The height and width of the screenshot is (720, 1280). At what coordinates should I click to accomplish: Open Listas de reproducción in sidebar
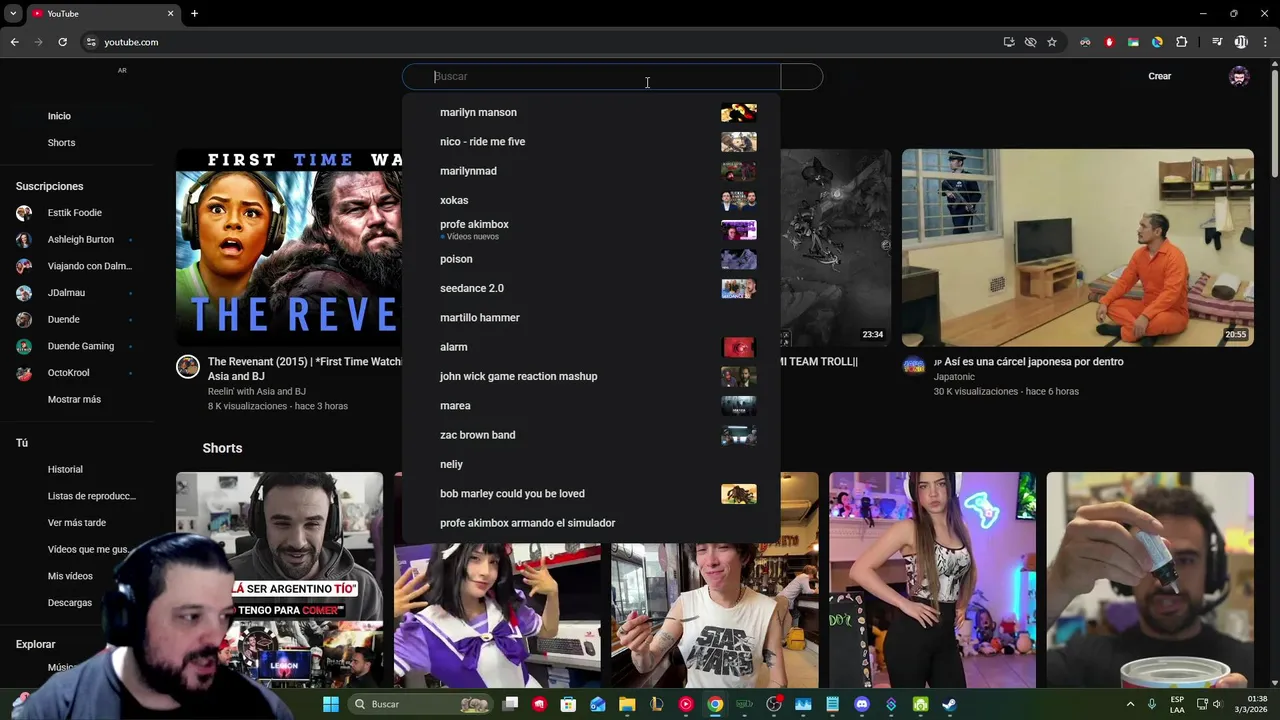tap(91, 496)
